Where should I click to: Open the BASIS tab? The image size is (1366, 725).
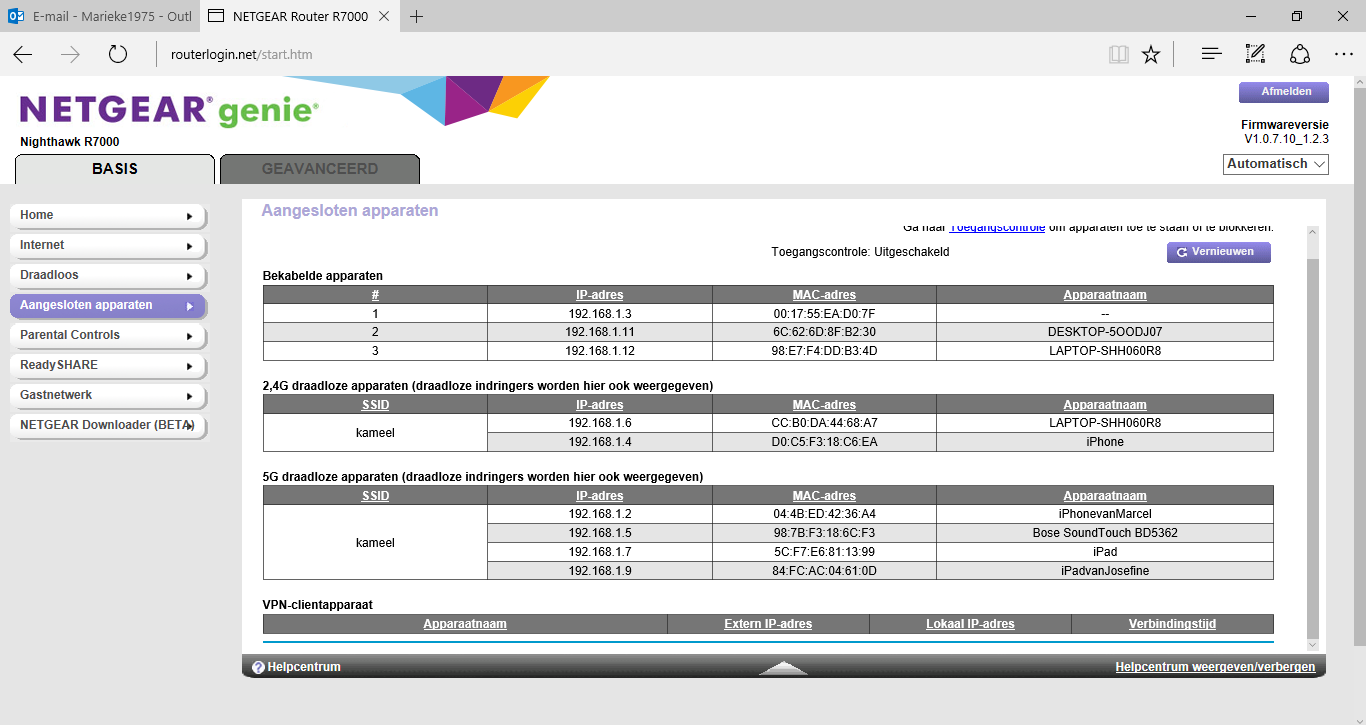[115, 169]
